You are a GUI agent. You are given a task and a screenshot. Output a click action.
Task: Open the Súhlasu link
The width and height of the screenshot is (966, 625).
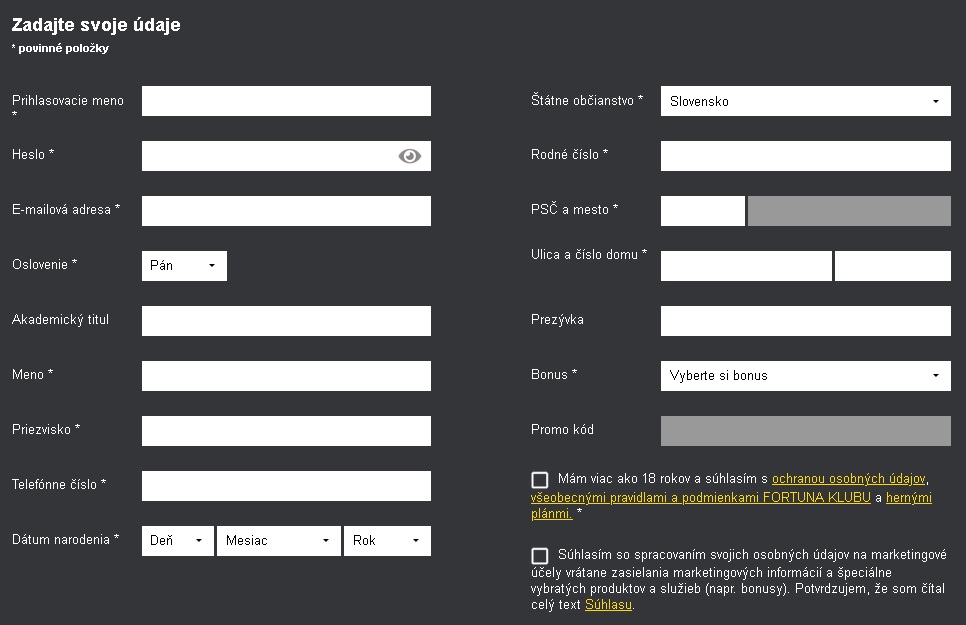[608, 605]
